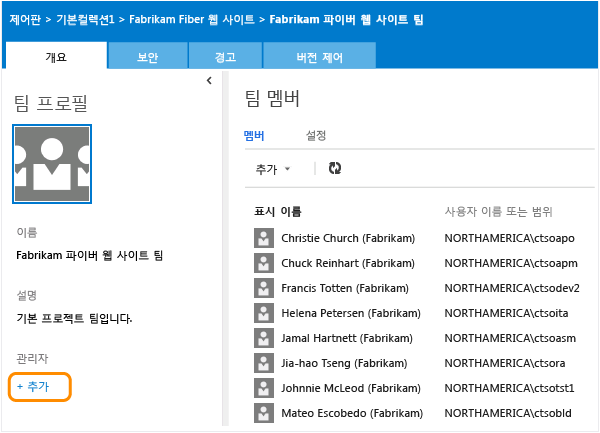Select Christie Church (Fabrikam) name

click(x=348, y=238)
